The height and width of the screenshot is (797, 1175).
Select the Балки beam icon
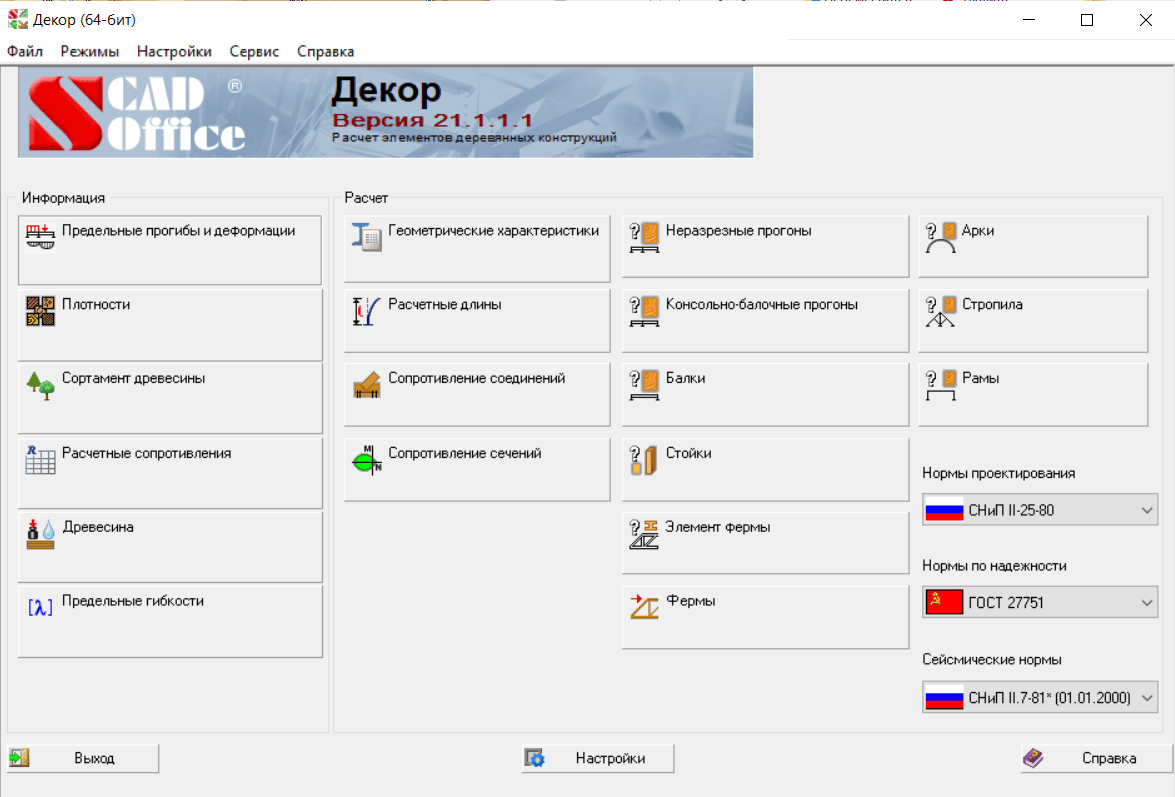point(644,386)
